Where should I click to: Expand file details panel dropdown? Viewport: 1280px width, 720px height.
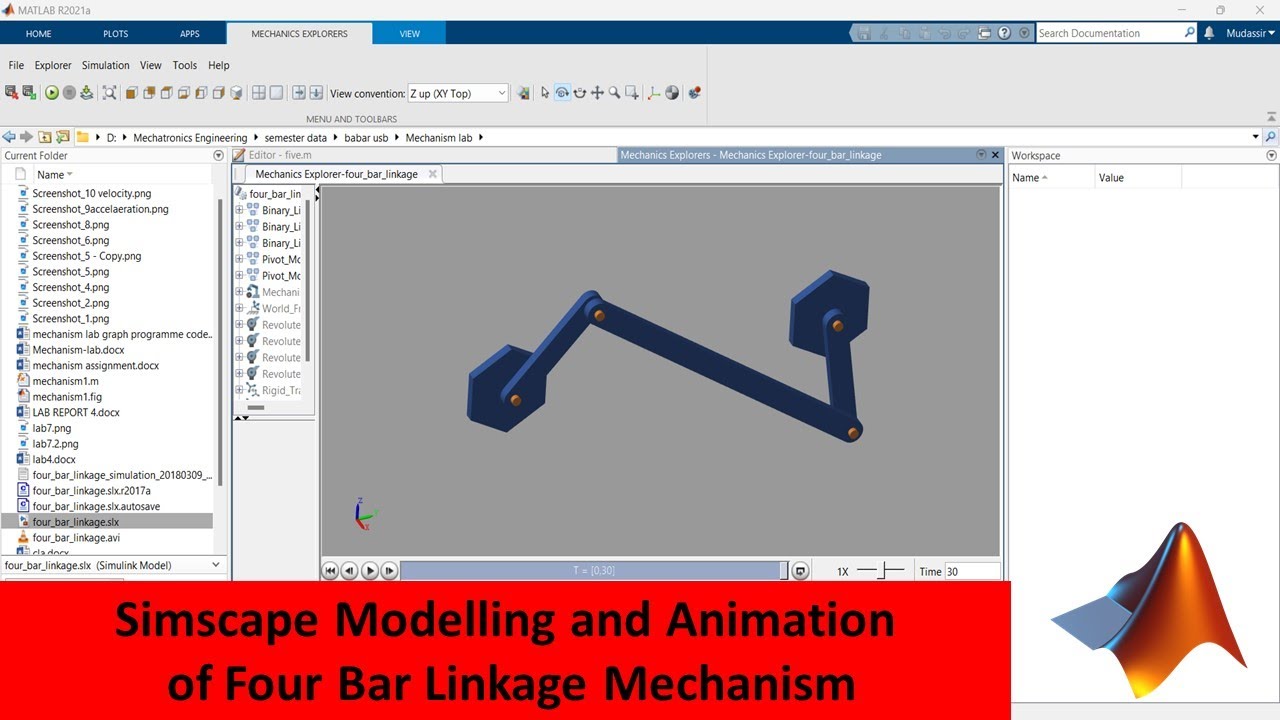coord(216,565)
